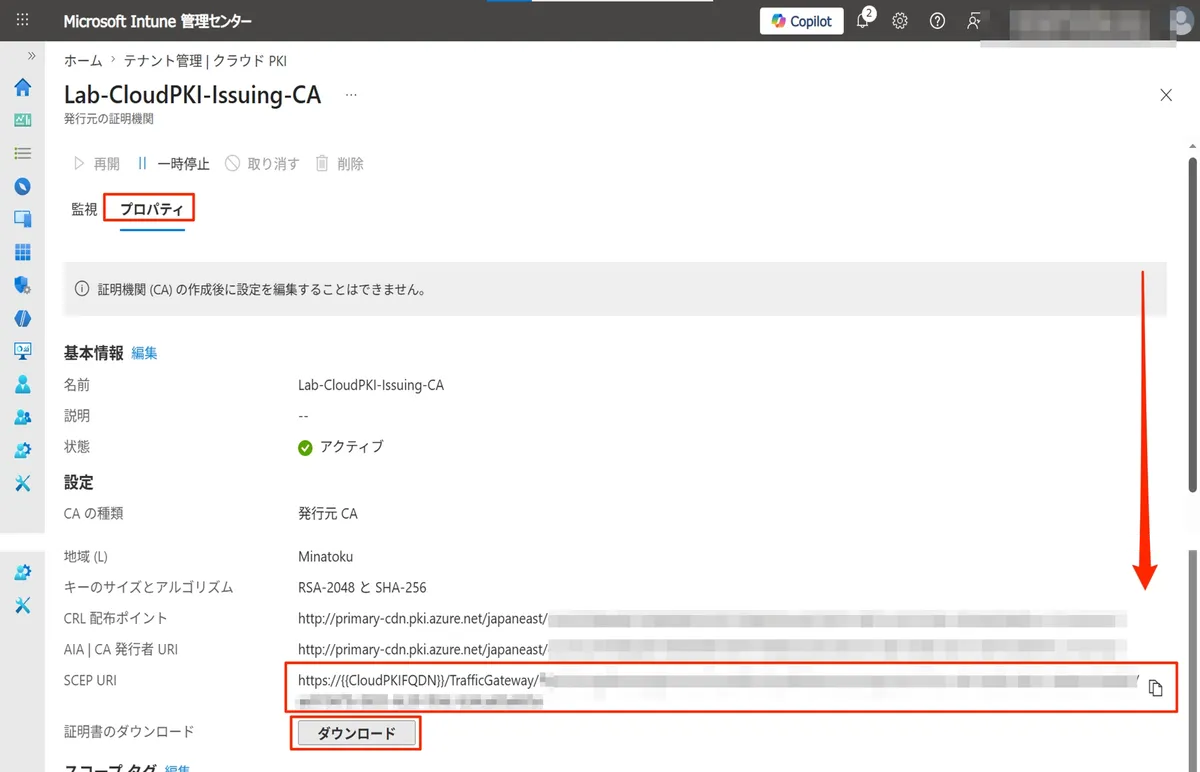
Task: Pause the CA with 一時停止
Action: [x=173, y=164]
